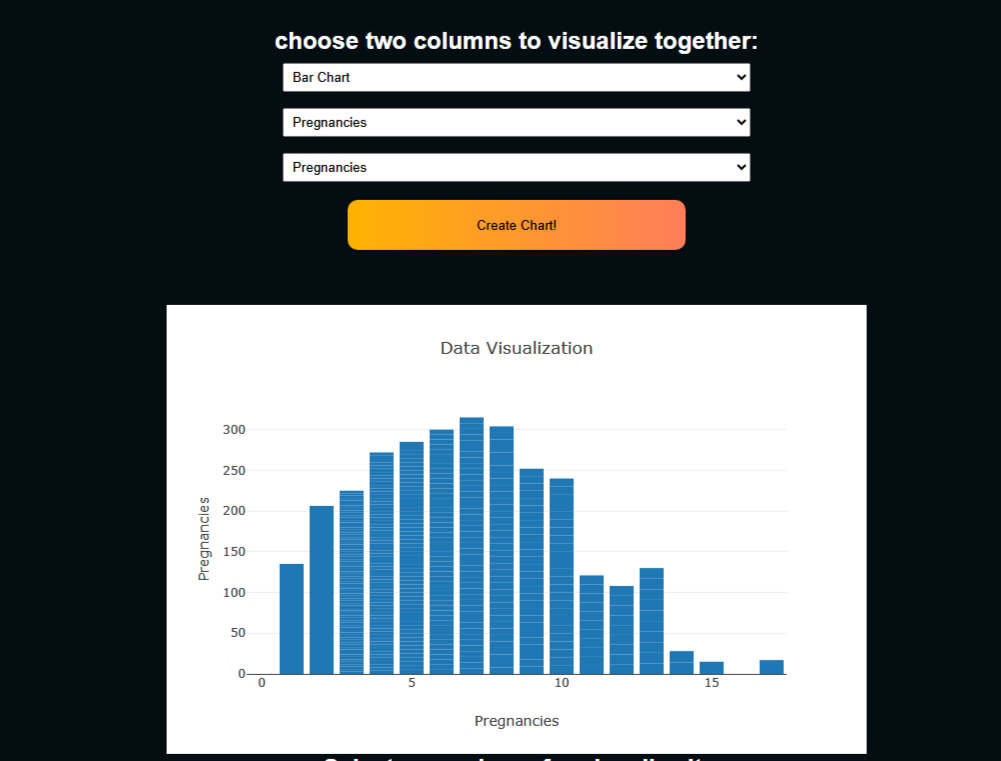Viewport: 1001px width, 761px height.
Task: Click the bar at Pregnancies value 15
Action: [712, 668]
